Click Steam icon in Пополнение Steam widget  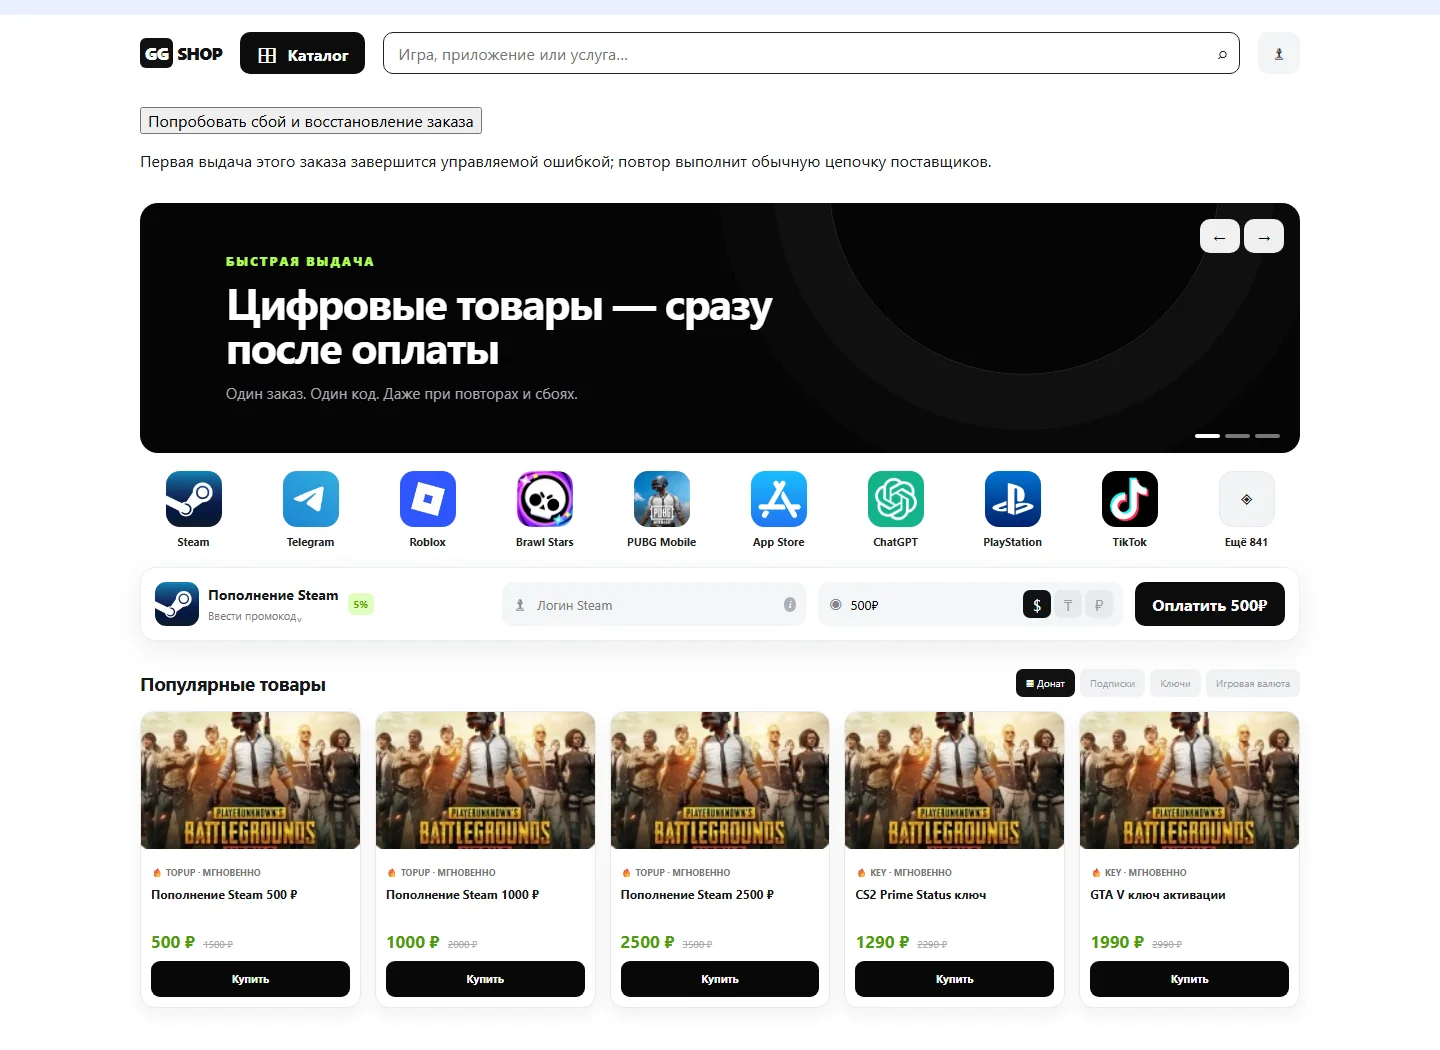tap(177, 604)
